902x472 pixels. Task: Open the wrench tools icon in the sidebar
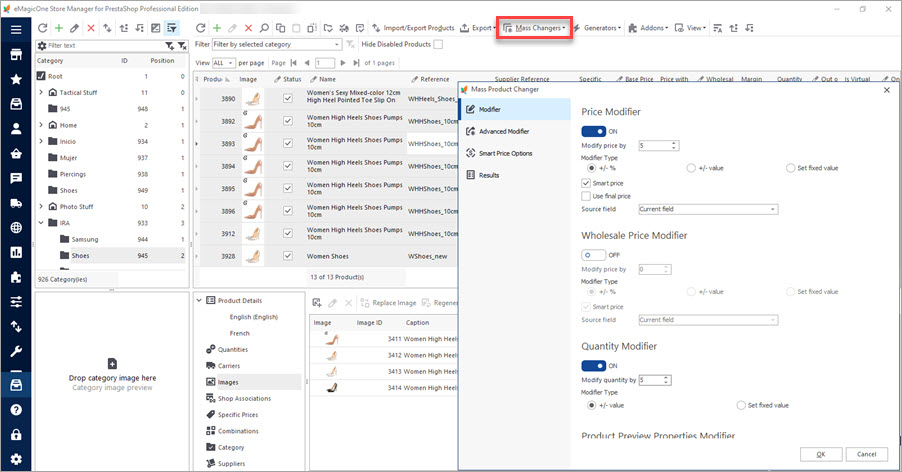16,351
